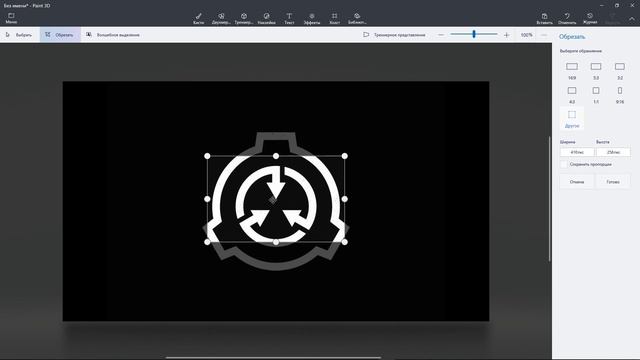Collapse the top ribbon with the chevron
This screenshot has height=360, width=640.
point(632,19)
